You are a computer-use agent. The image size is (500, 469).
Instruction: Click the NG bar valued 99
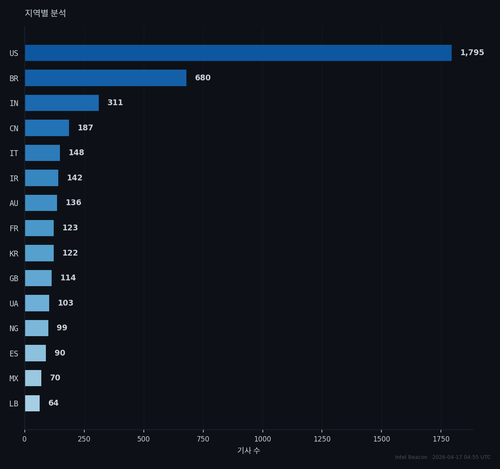pos(37,328)
